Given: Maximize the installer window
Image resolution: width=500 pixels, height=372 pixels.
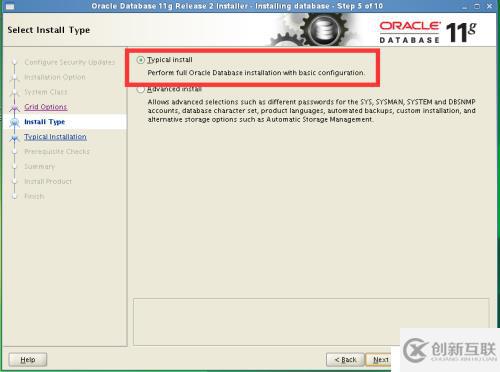Looking at the screenshot, I should coord(477,6).
